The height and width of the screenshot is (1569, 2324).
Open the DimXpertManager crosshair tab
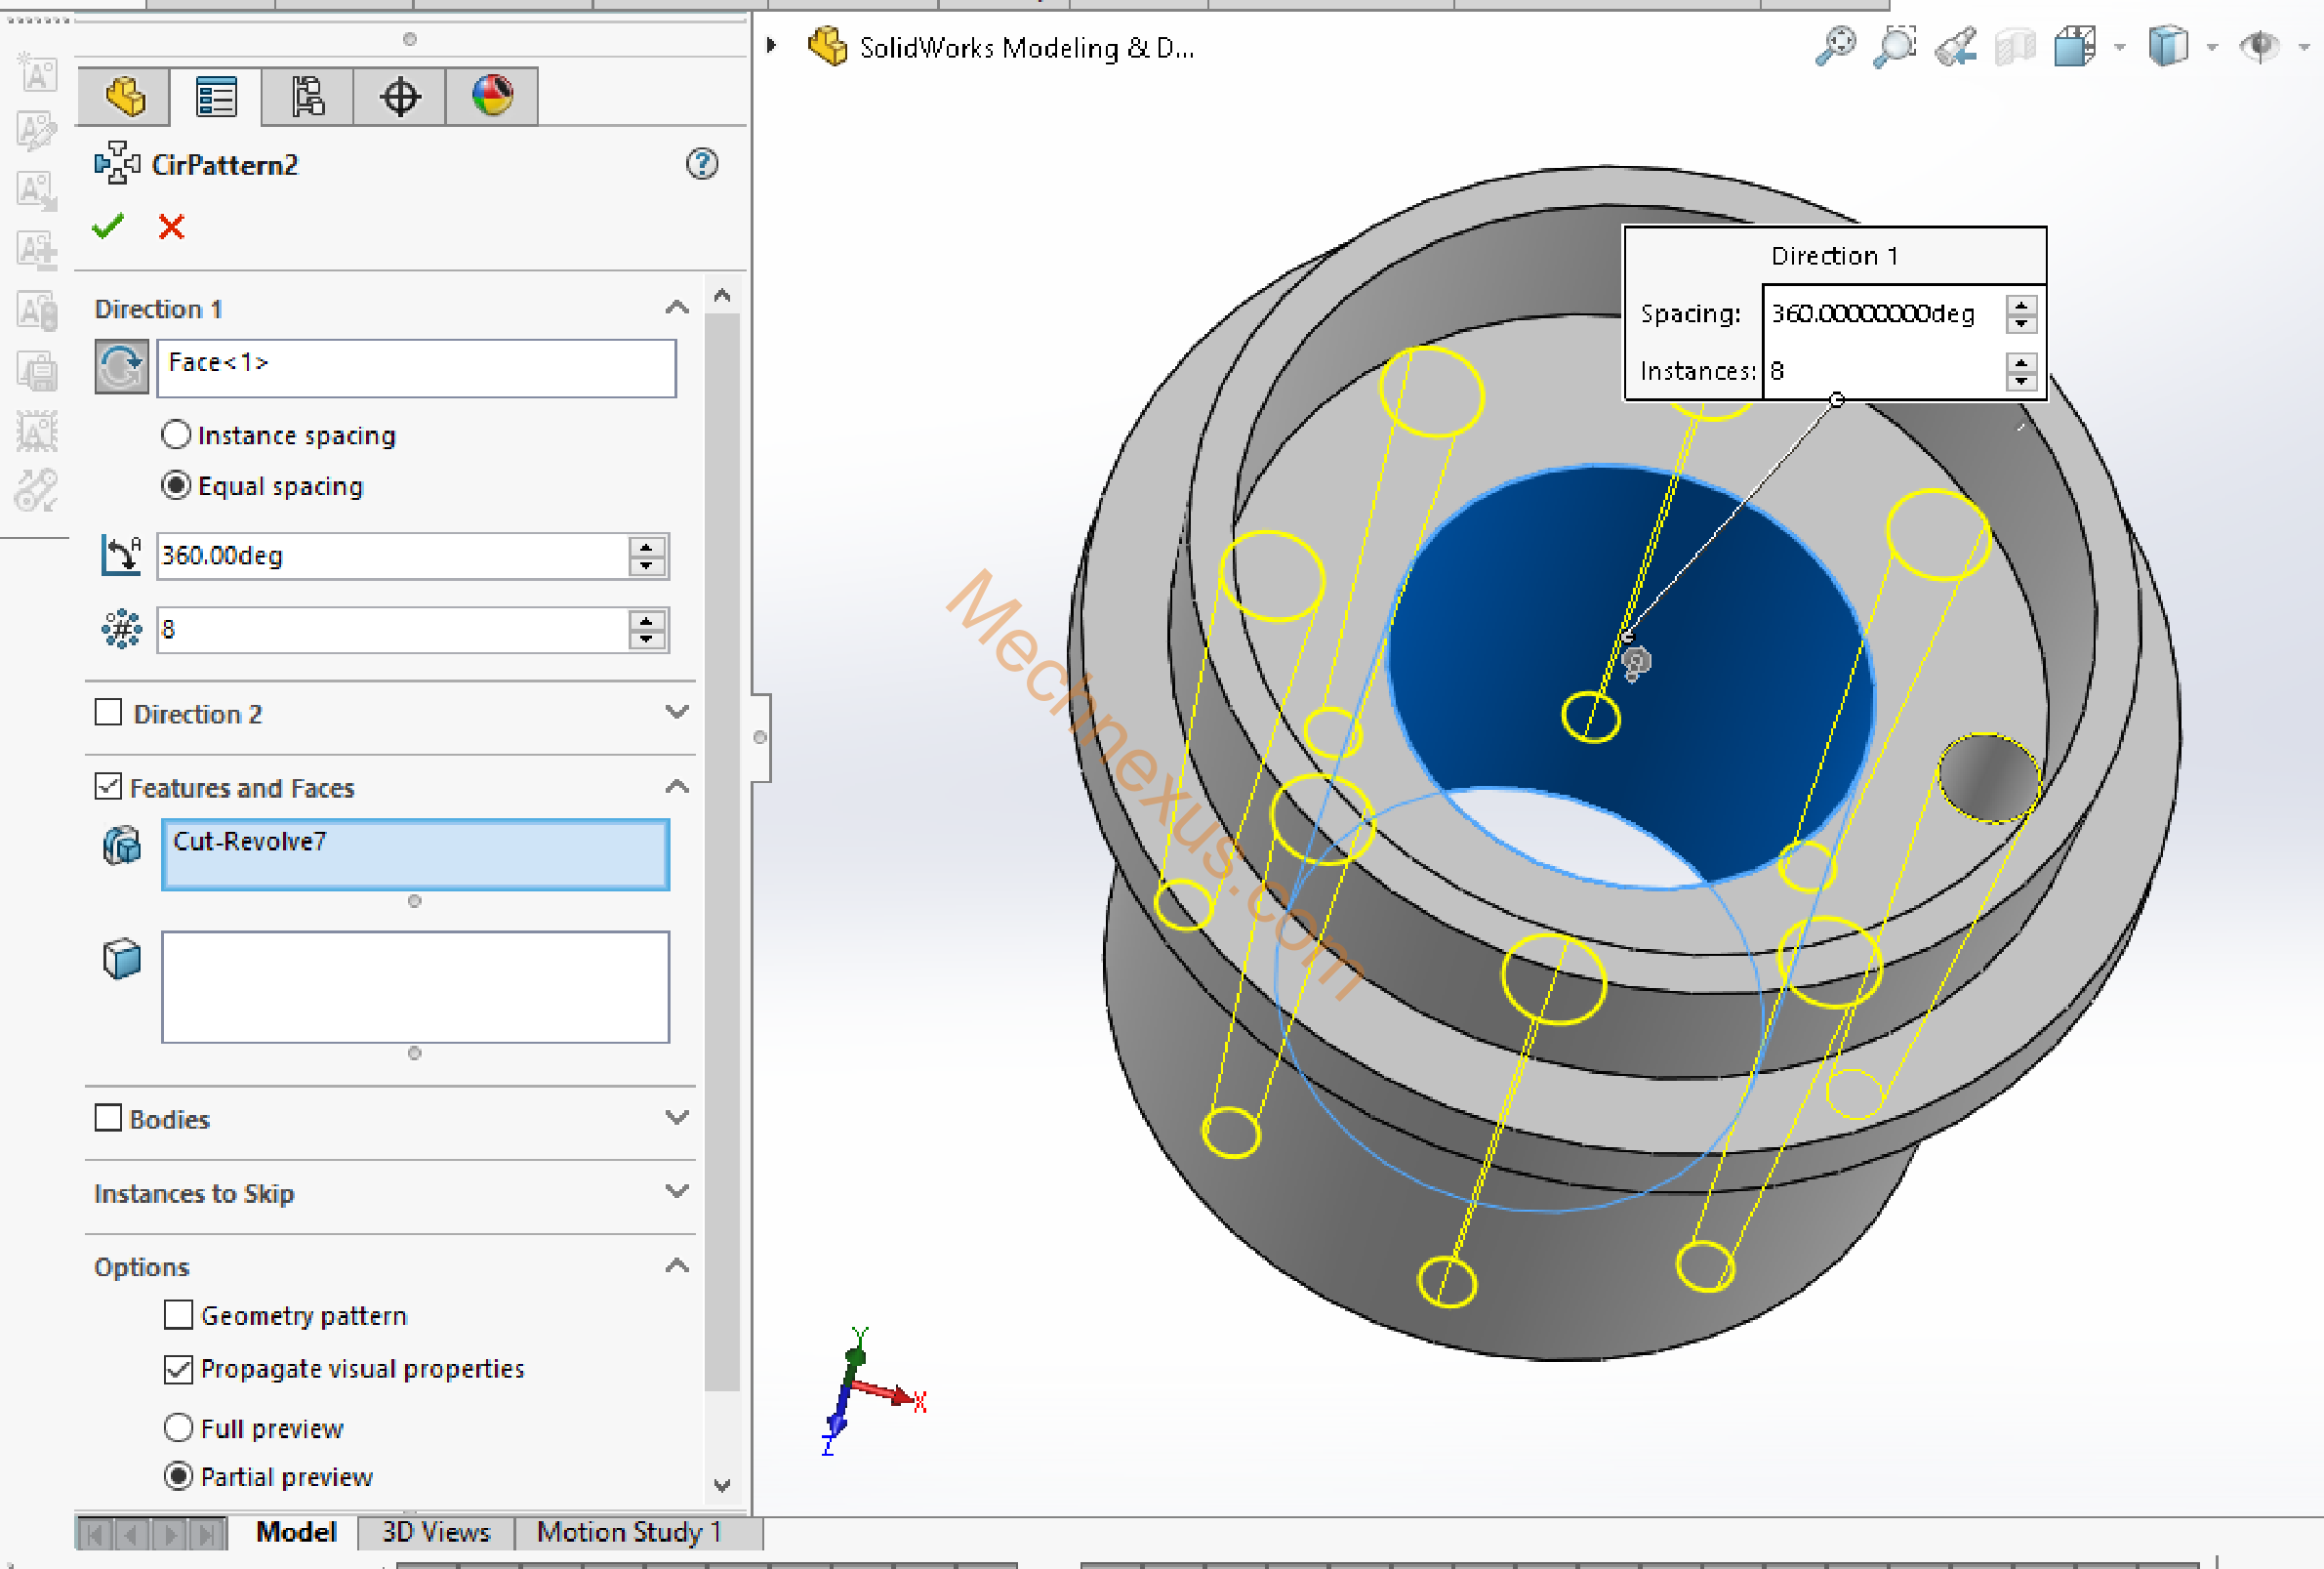pos(399,97)
